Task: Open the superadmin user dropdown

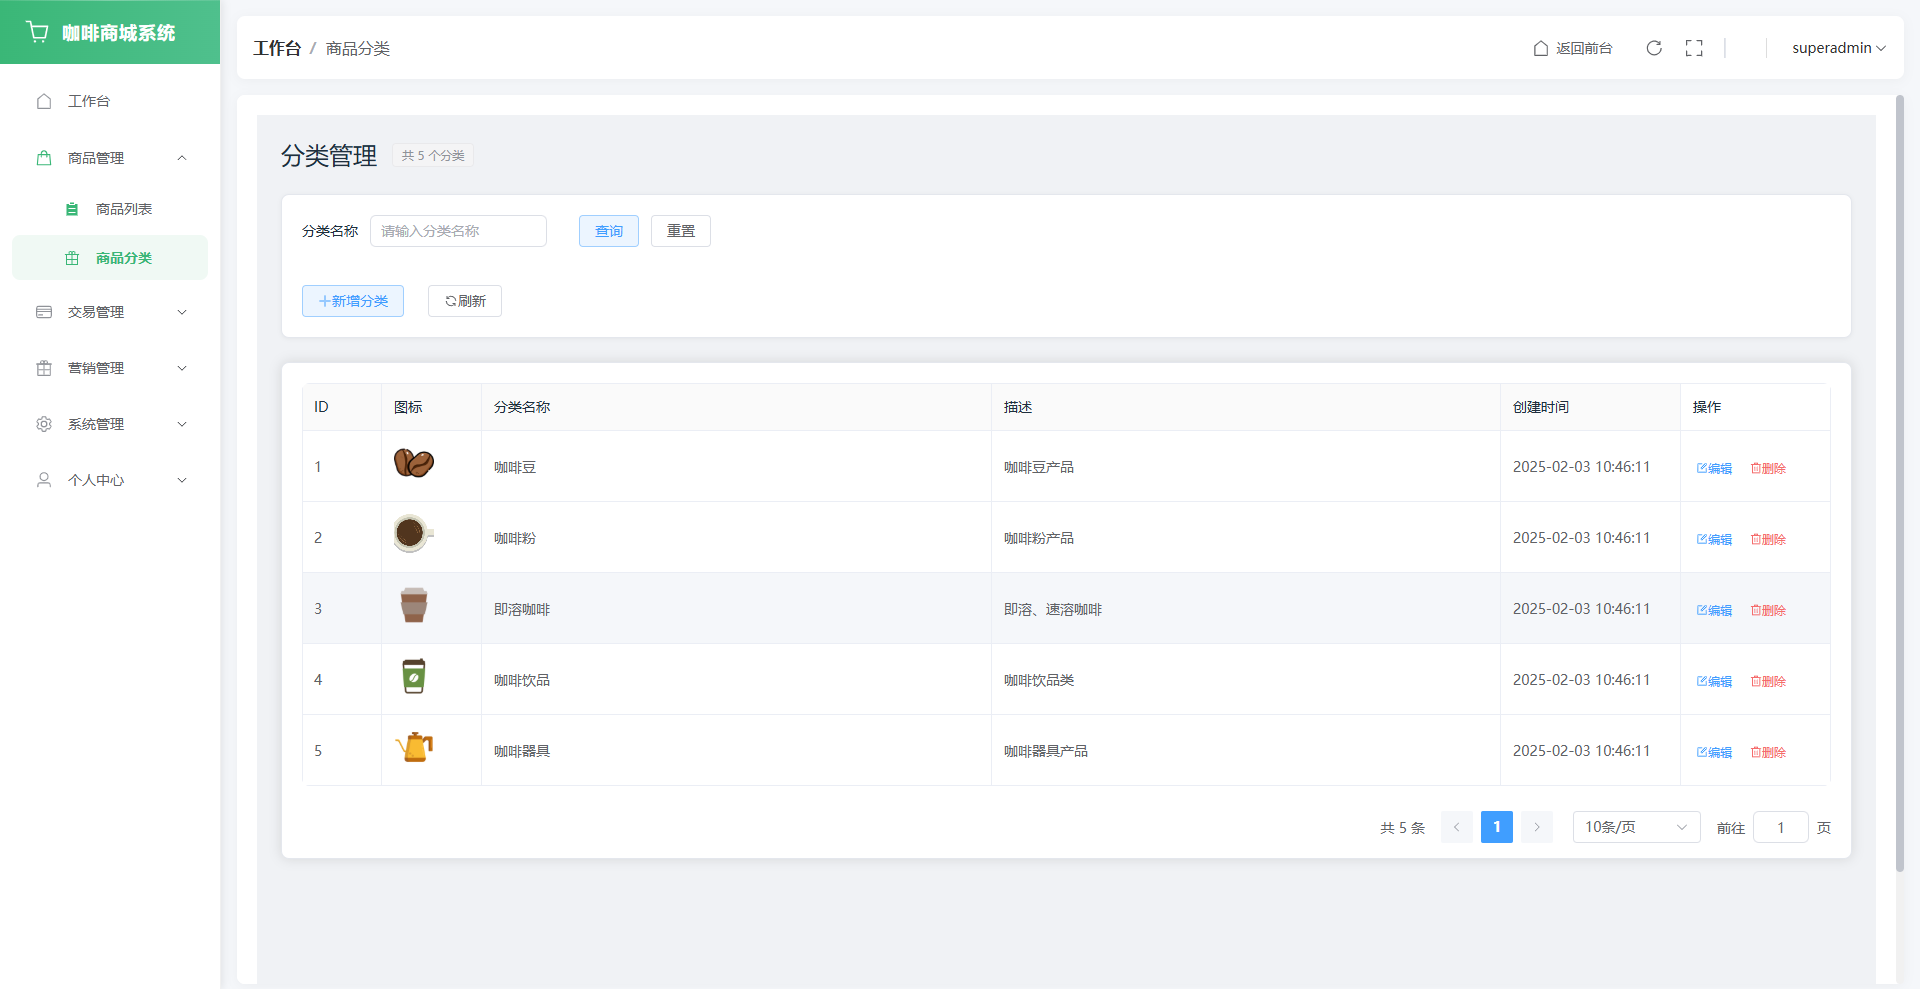Action: 1838,48
